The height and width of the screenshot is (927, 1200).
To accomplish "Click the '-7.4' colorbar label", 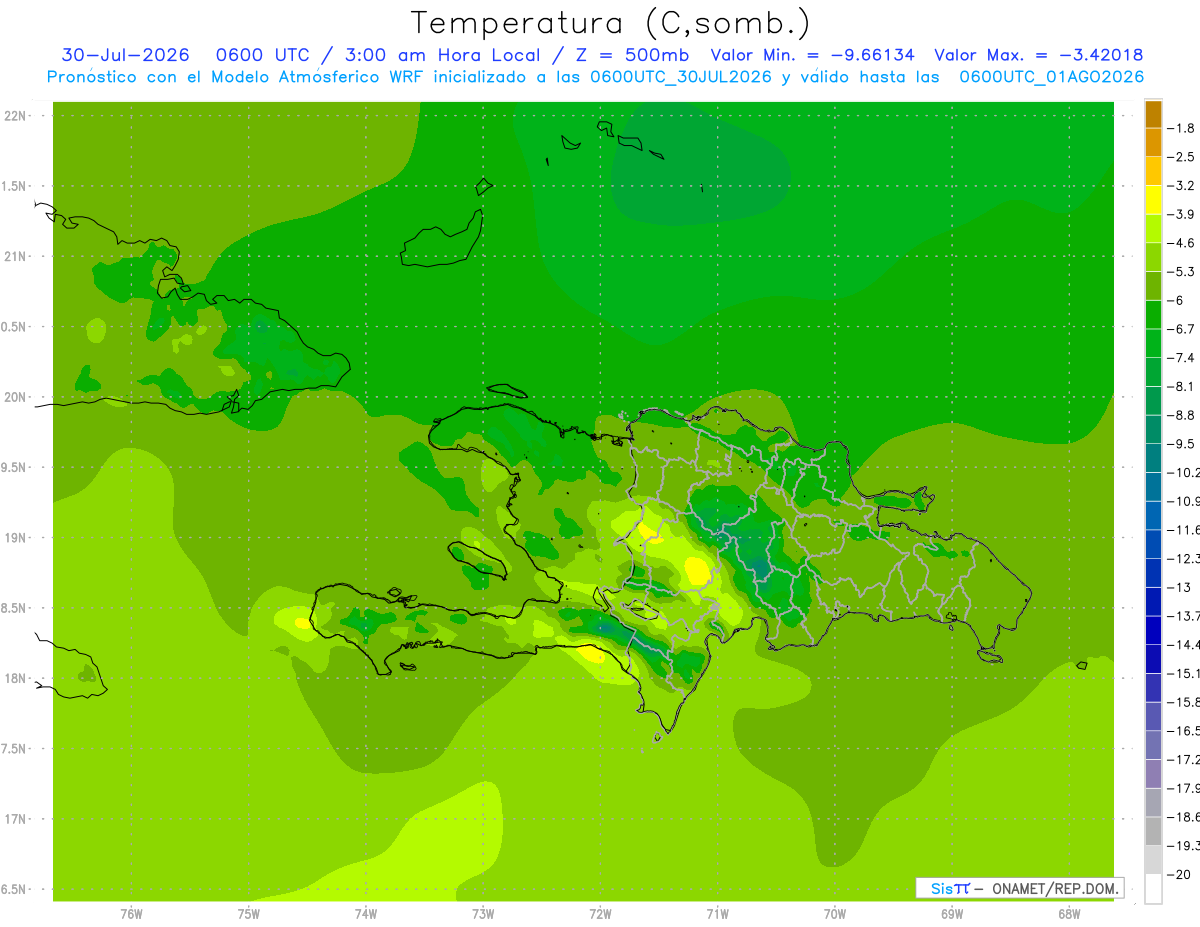I will (1181, 358).
